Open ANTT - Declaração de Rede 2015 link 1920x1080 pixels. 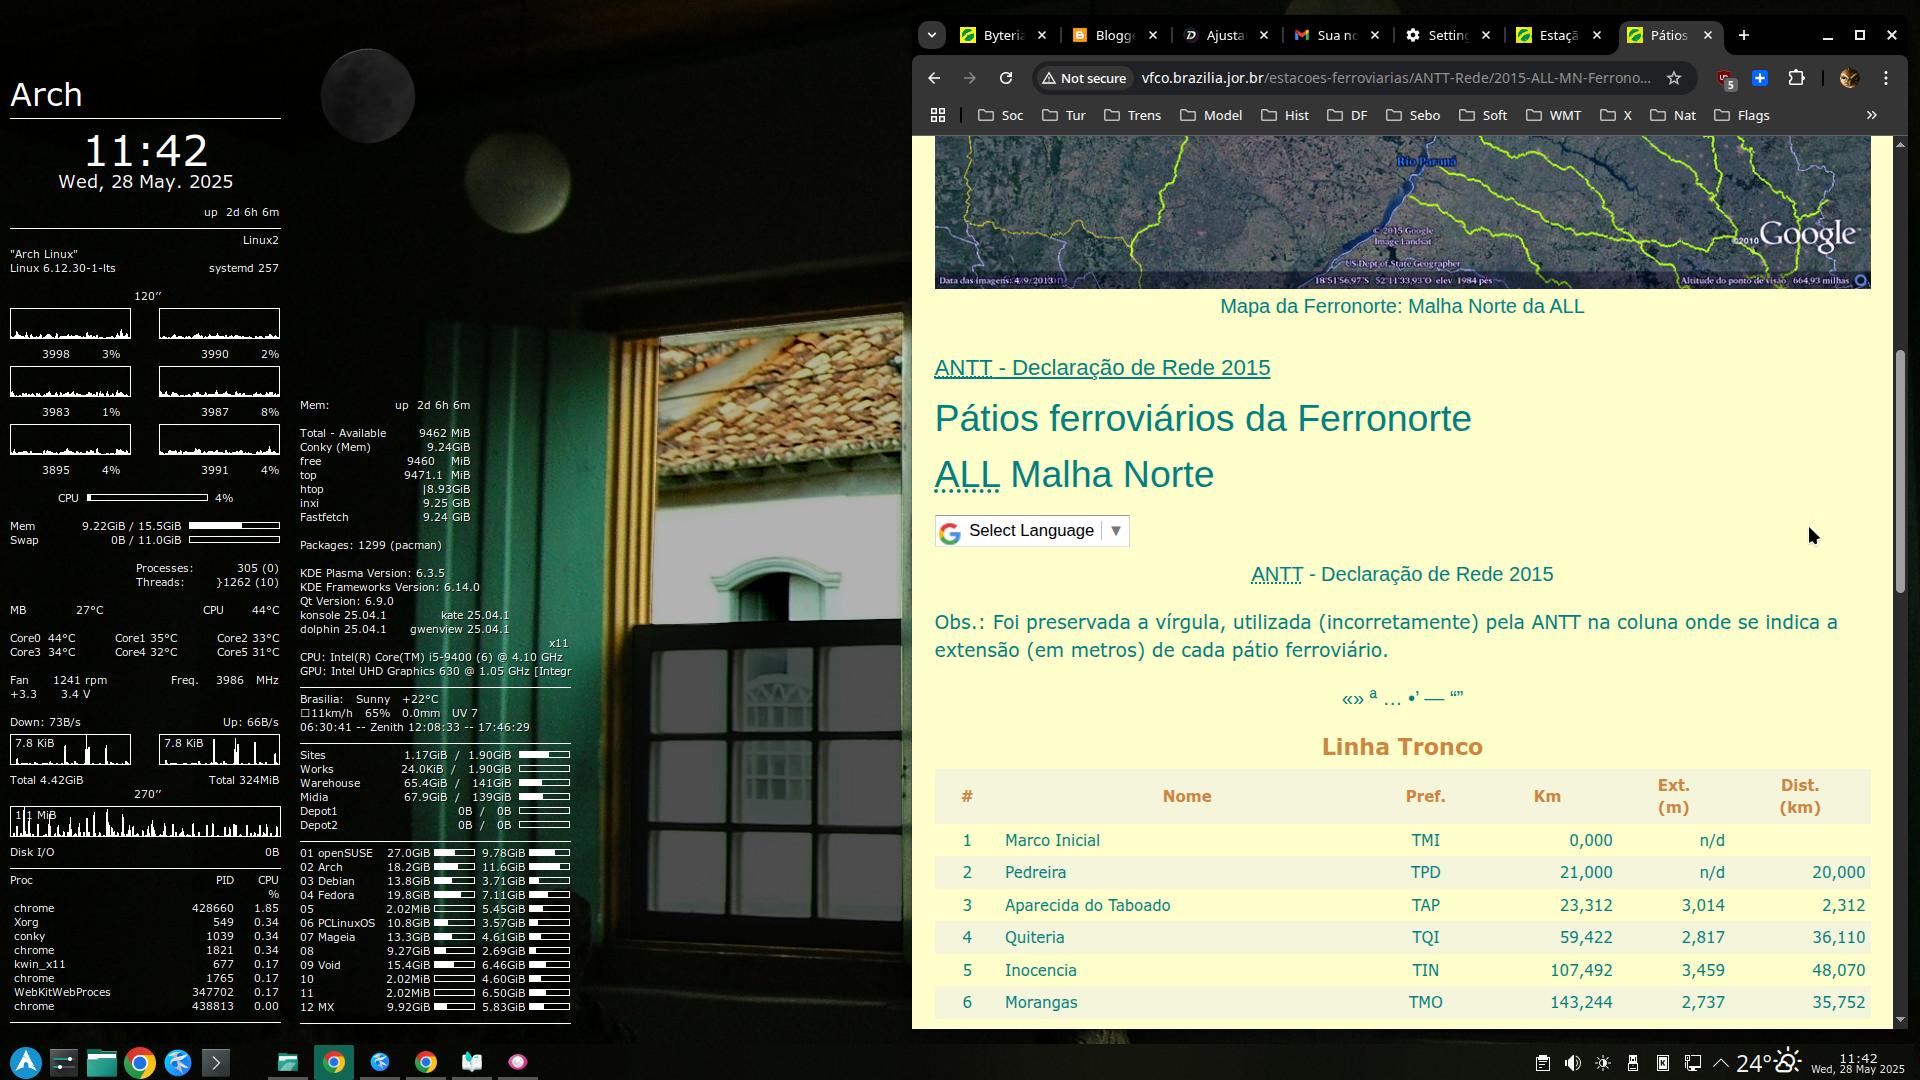pyautogui.click(x=1101, y=368)
